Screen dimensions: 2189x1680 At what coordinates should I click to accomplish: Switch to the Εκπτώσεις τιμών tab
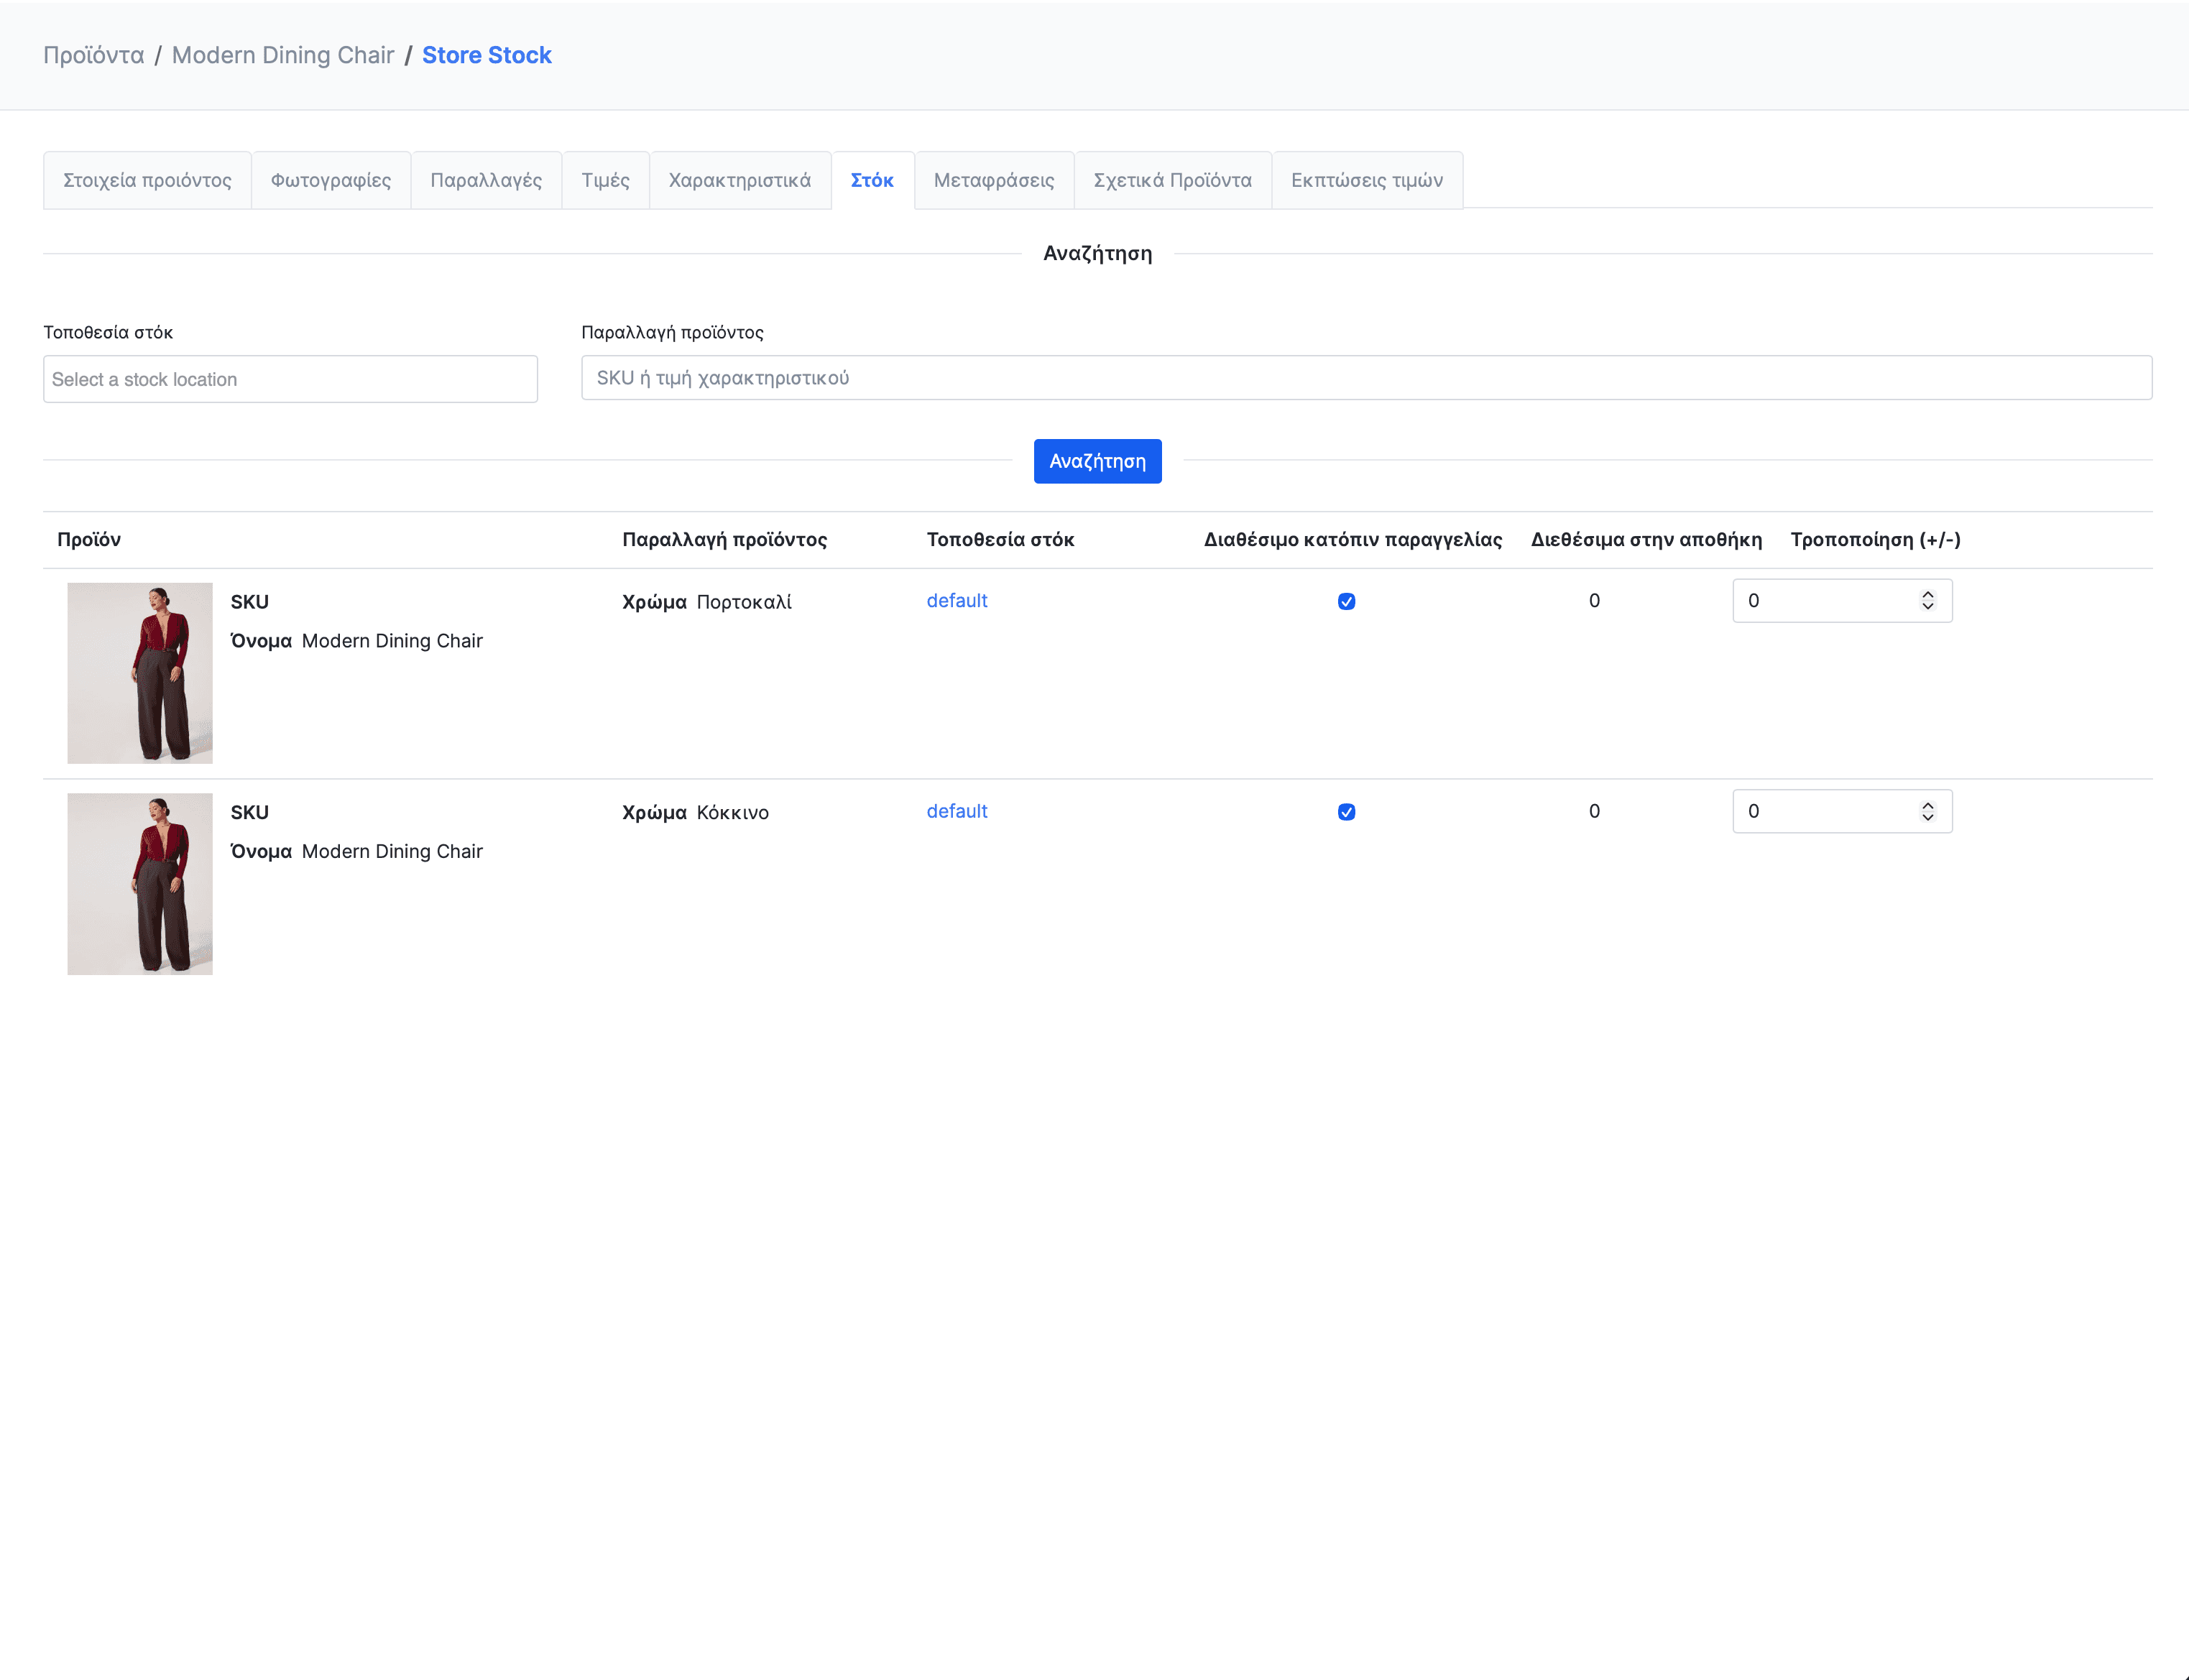pyautogui.click(x=1366, y=180)
